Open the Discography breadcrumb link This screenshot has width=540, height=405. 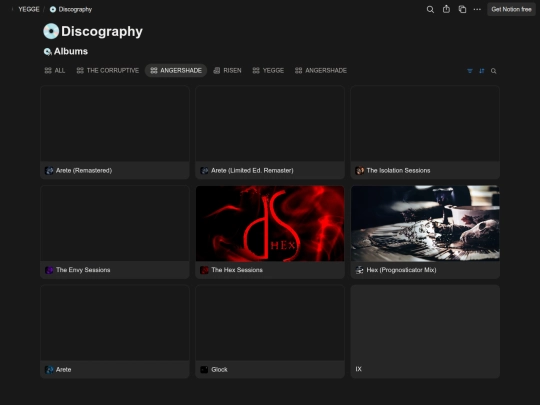pyautogui.click(x=71, y=9)
